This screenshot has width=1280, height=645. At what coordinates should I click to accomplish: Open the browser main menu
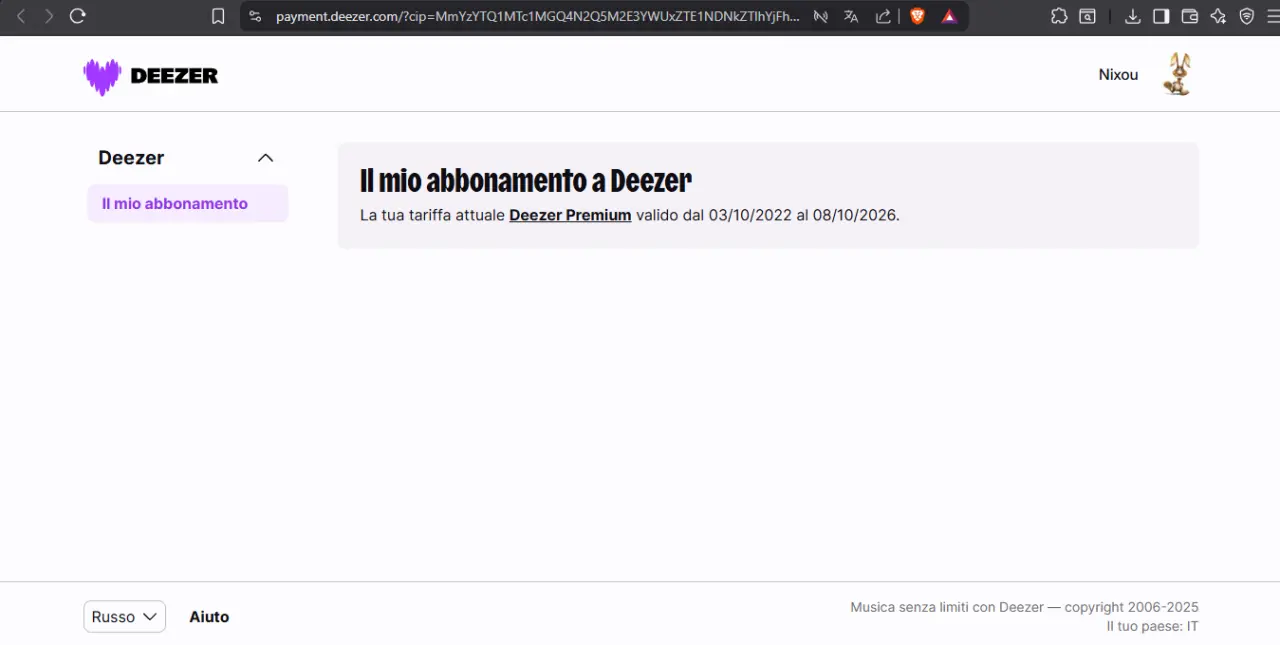tap(1272, 16)
